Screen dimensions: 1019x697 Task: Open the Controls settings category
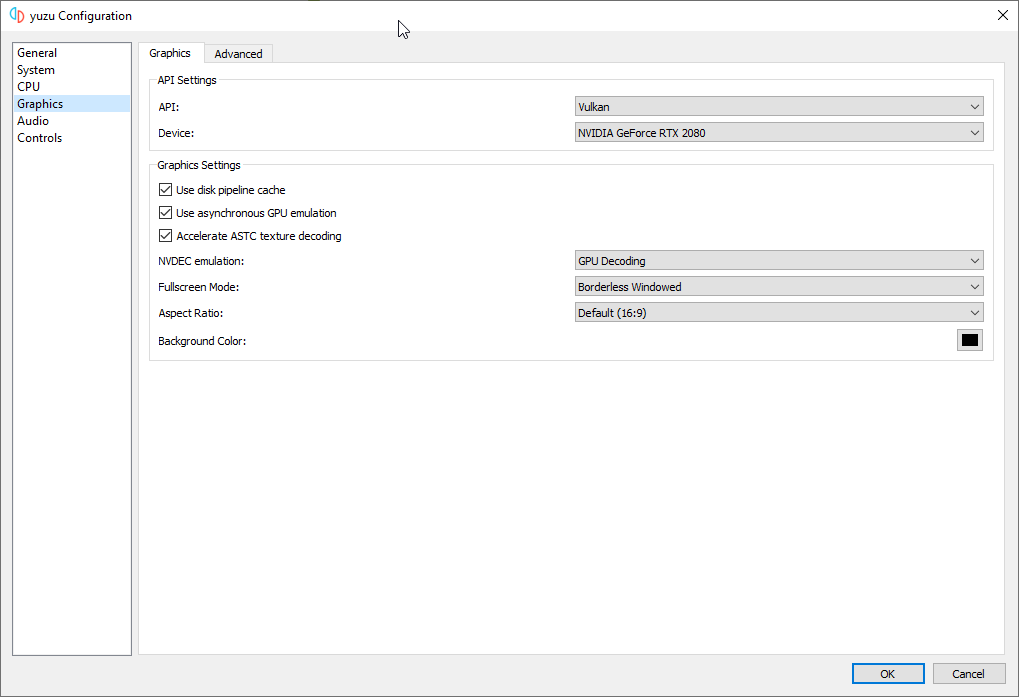[x=40, y=138]
